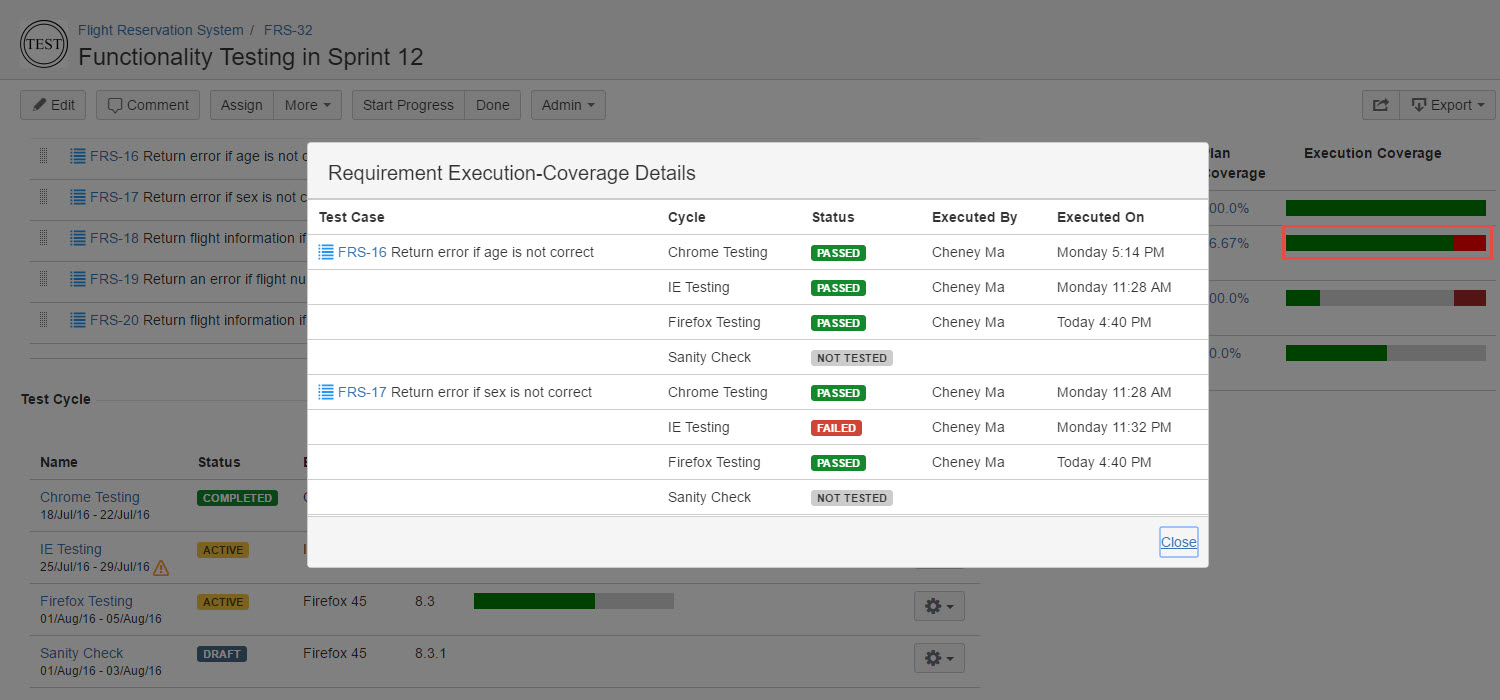The height and width of the screenshot is (700, 1500).
Task: Click the Start Progress button
Action: pyautogui.click(x=407, y=105)
